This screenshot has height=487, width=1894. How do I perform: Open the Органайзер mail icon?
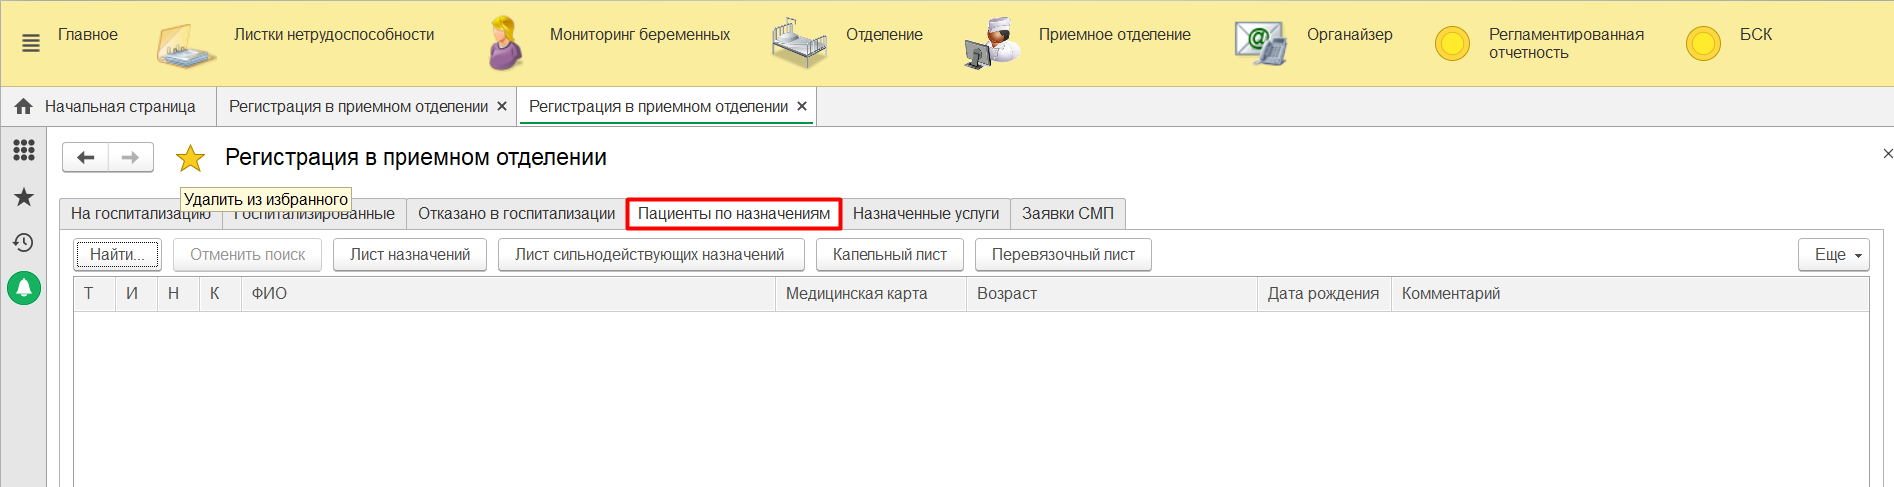pos(1260,44)
